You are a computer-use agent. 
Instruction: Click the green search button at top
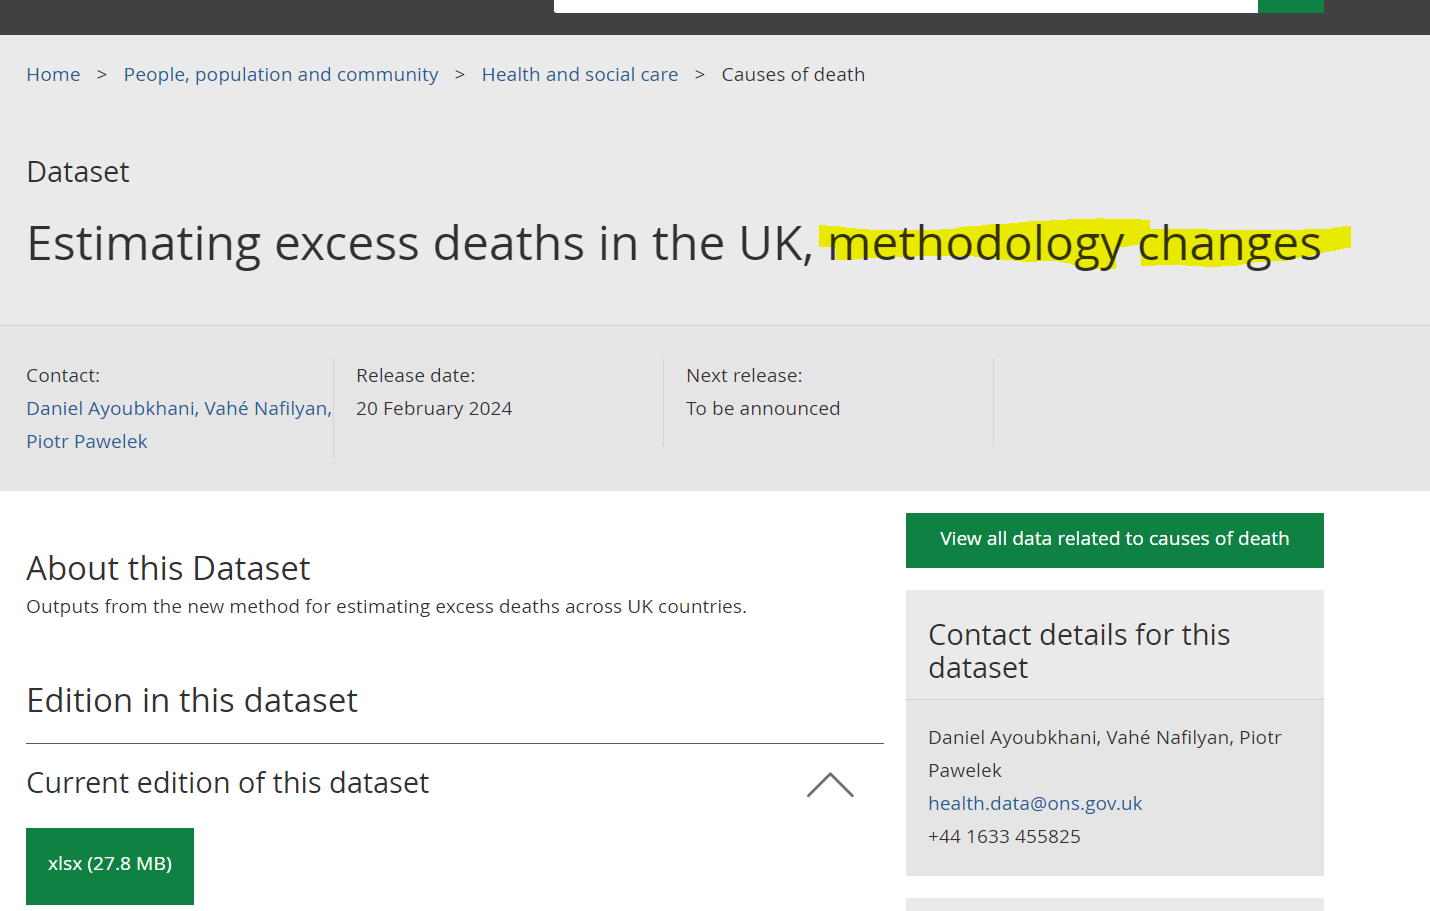1291,6
